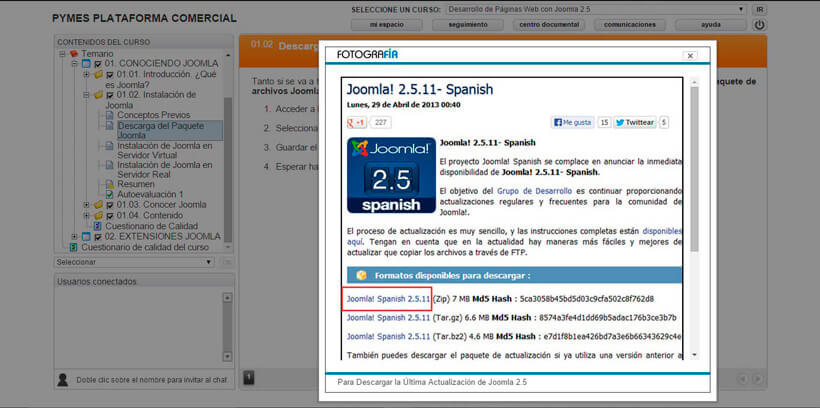Screen dimensions: 820x408
Task: Click the 227 count next to +1
Action: pos(381,123)
